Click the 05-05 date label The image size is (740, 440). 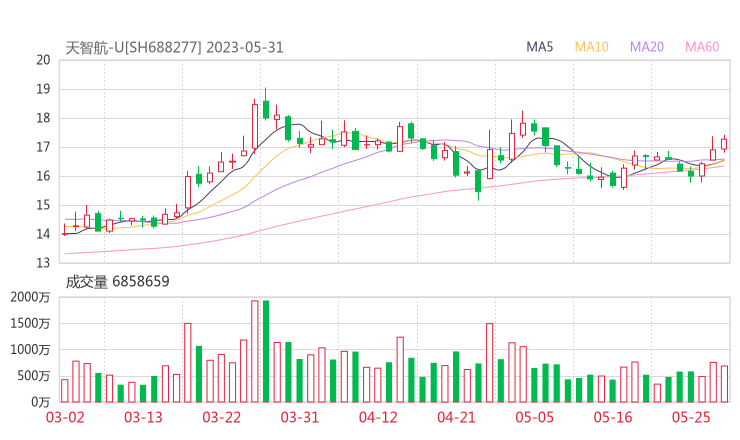(535, 417)
